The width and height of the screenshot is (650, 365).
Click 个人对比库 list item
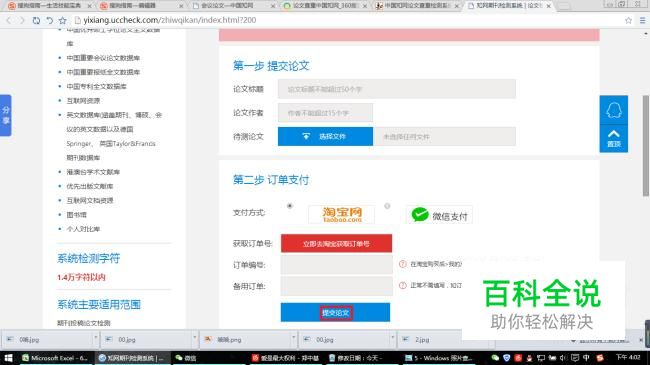(83, 229)
